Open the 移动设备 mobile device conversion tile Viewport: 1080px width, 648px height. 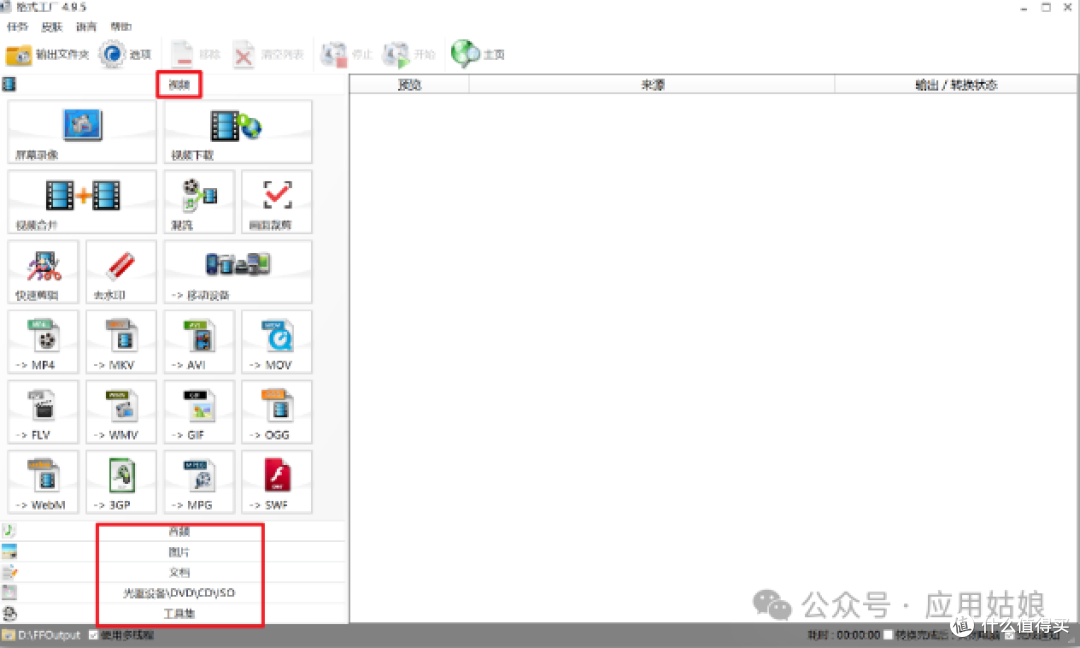pos(238,272)
